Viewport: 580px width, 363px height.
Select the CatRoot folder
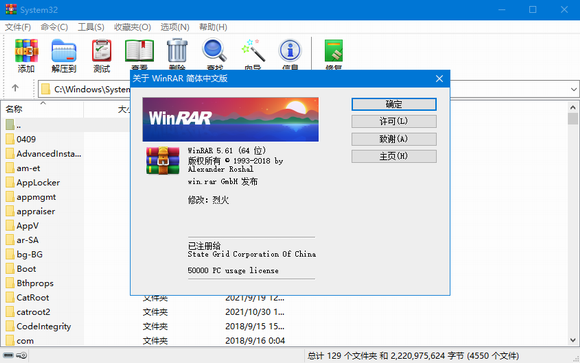[28, 298]
